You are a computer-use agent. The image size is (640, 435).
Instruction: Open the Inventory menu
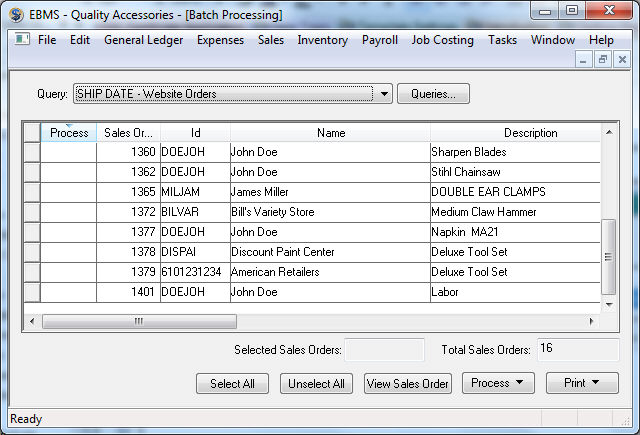(x=322, y=40)
